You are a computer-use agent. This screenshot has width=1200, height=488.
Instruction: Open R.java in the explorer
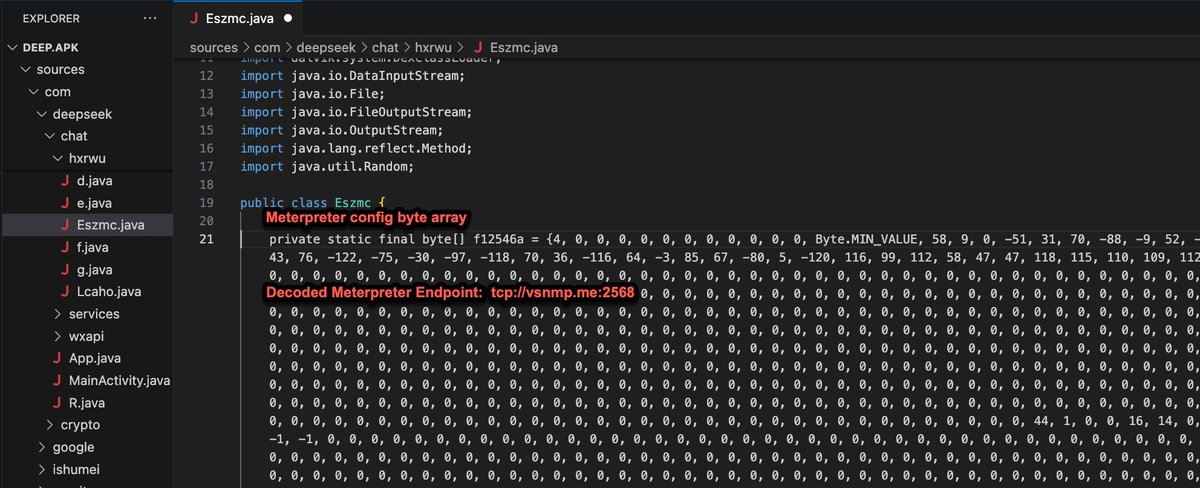(87, 403)
